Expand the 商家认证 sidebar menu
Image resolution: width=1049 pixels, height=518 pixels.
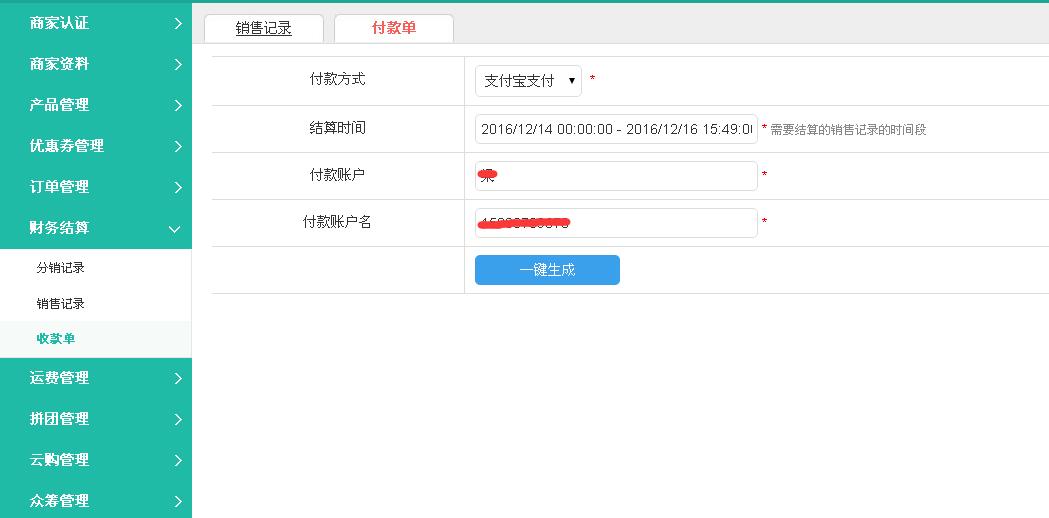[60, 23]
